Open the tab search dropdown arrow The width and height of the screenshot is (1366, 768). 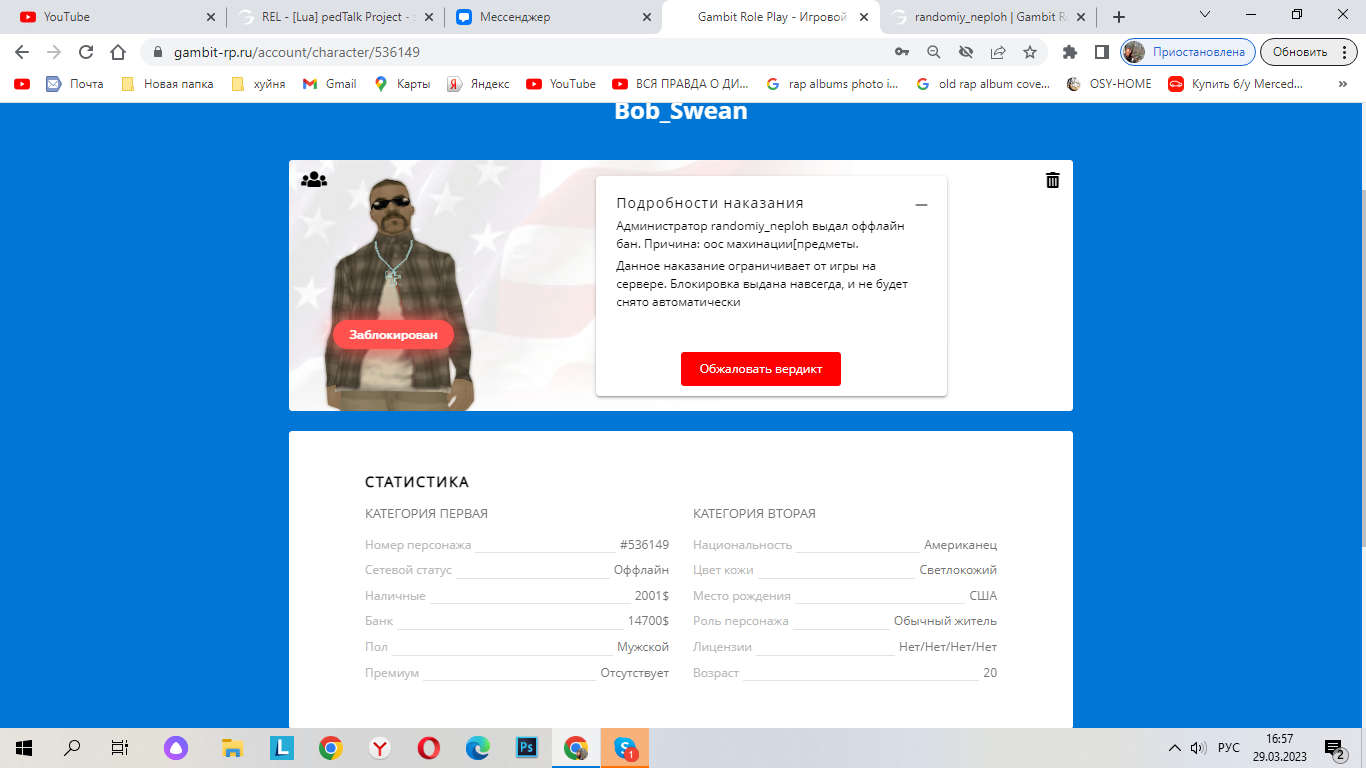(1205, 15)
